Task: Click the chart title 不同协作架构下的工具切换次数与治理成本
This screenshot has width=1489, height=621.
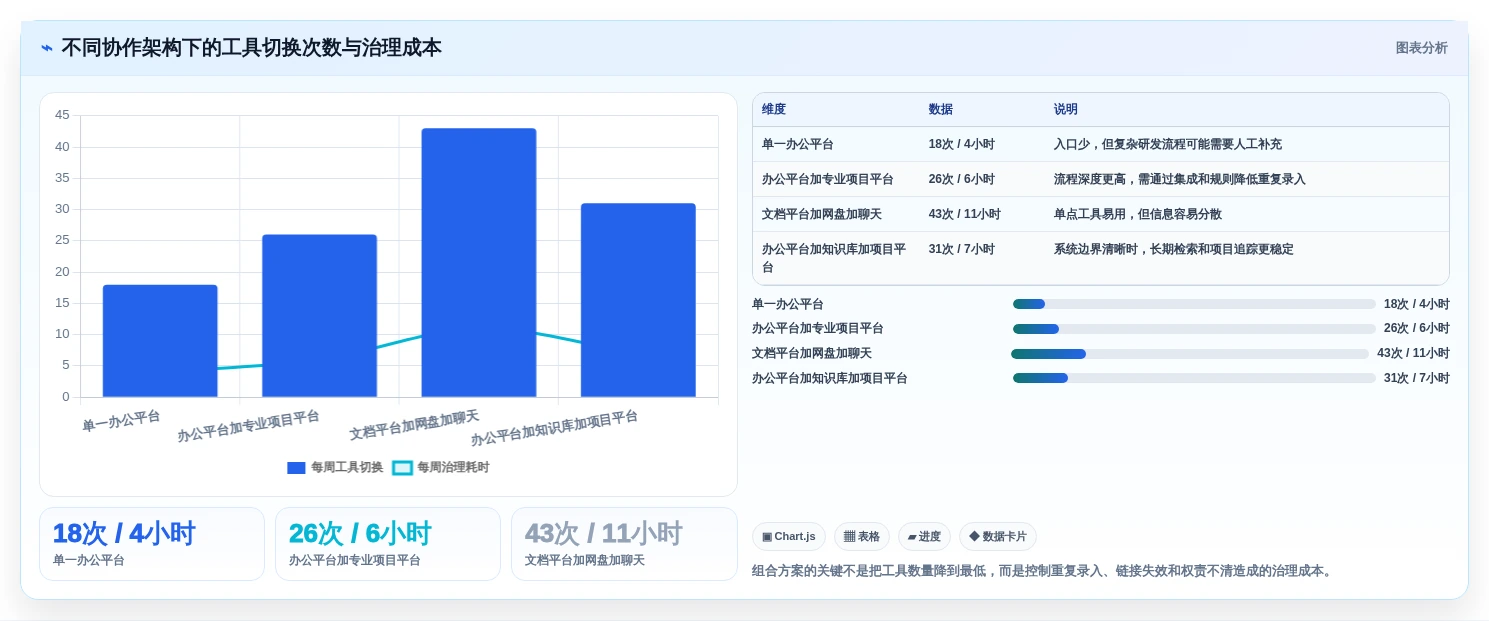Action: pos(251,48)
